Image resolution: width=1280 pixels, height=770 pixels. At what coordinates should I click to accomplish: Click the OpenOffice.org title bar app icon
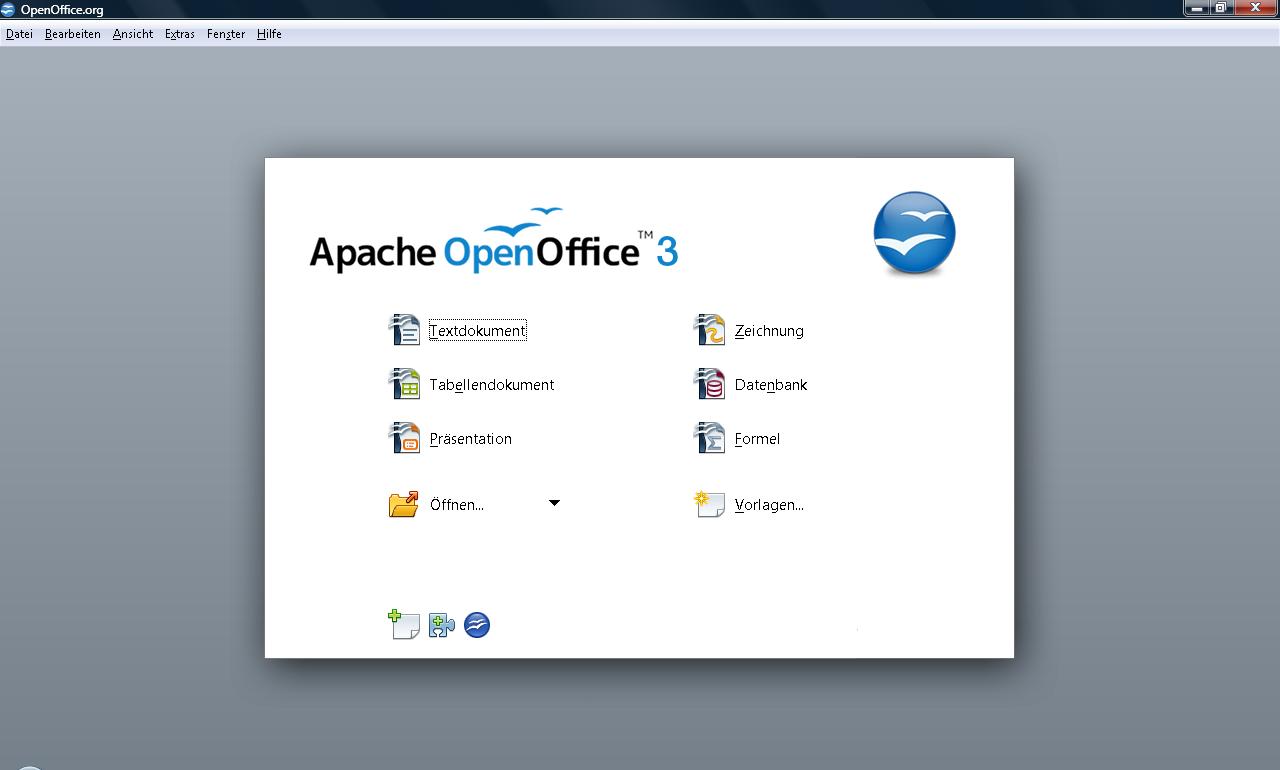(8, 9)
